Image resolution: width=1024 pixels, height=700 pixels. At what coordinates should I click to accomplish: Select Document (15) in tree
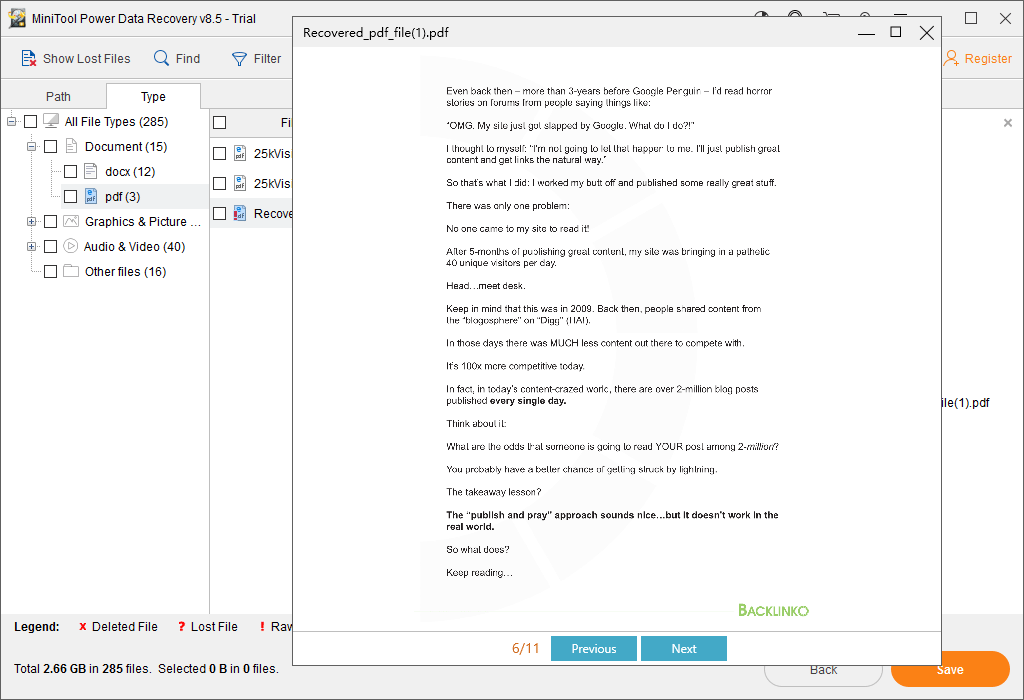click(126, 146)
